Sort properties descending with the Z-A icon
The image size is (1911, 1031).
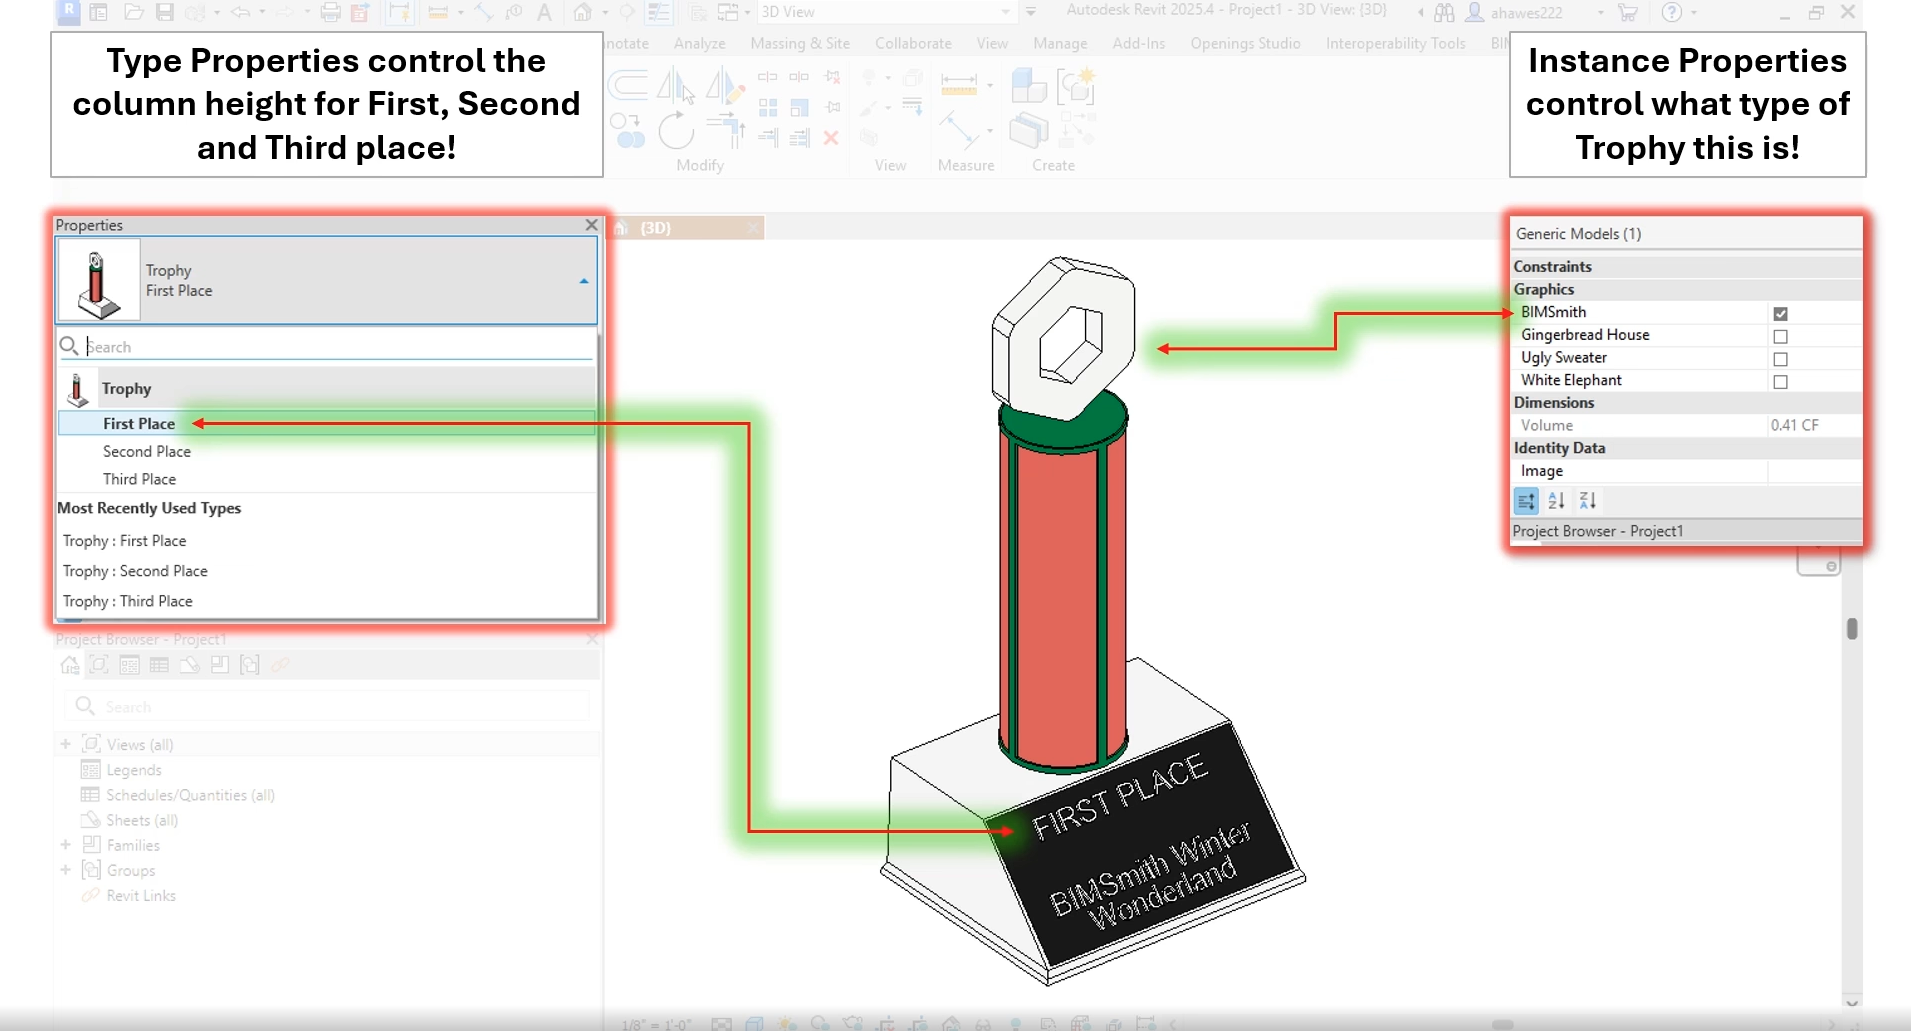tap(1587, 501)
